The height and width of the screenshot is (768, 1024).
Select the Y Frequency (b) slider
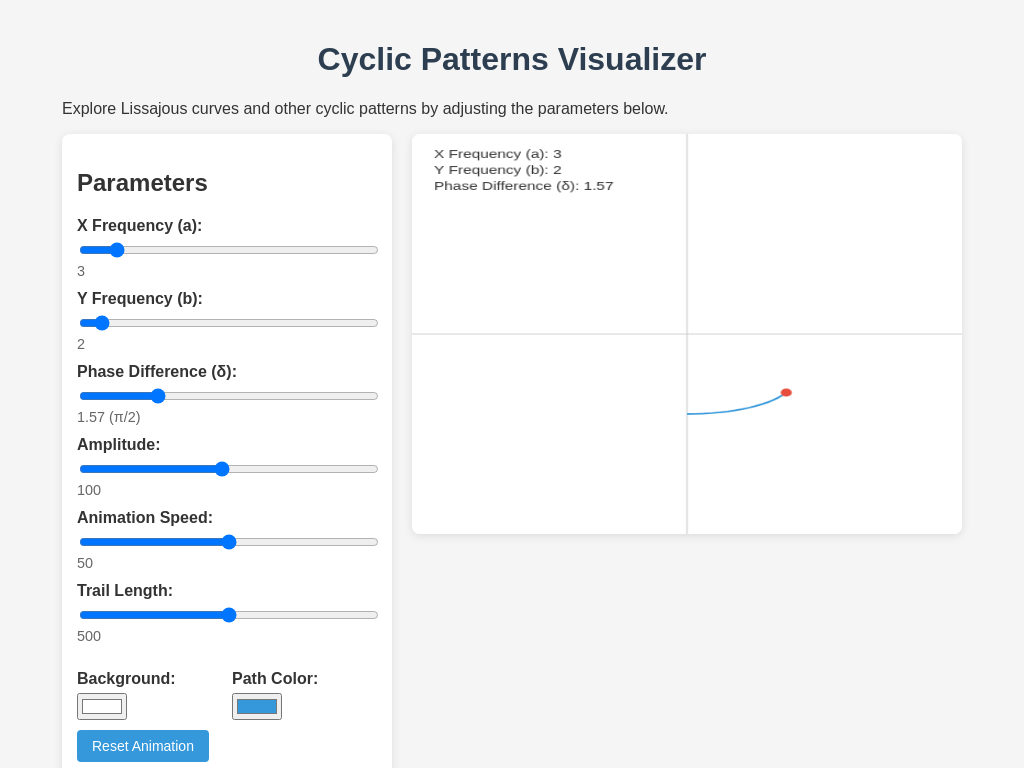coord(101,323)
